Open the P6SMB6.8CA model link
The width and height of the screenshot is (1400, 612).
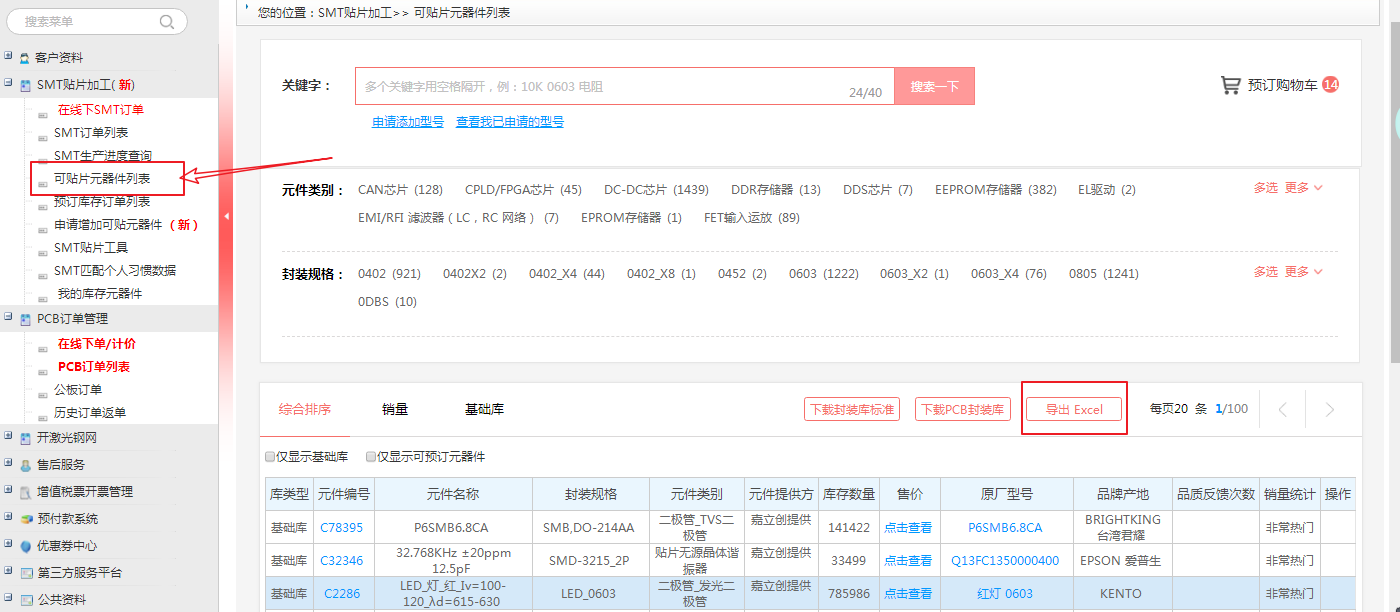[x=1007, y=527]
